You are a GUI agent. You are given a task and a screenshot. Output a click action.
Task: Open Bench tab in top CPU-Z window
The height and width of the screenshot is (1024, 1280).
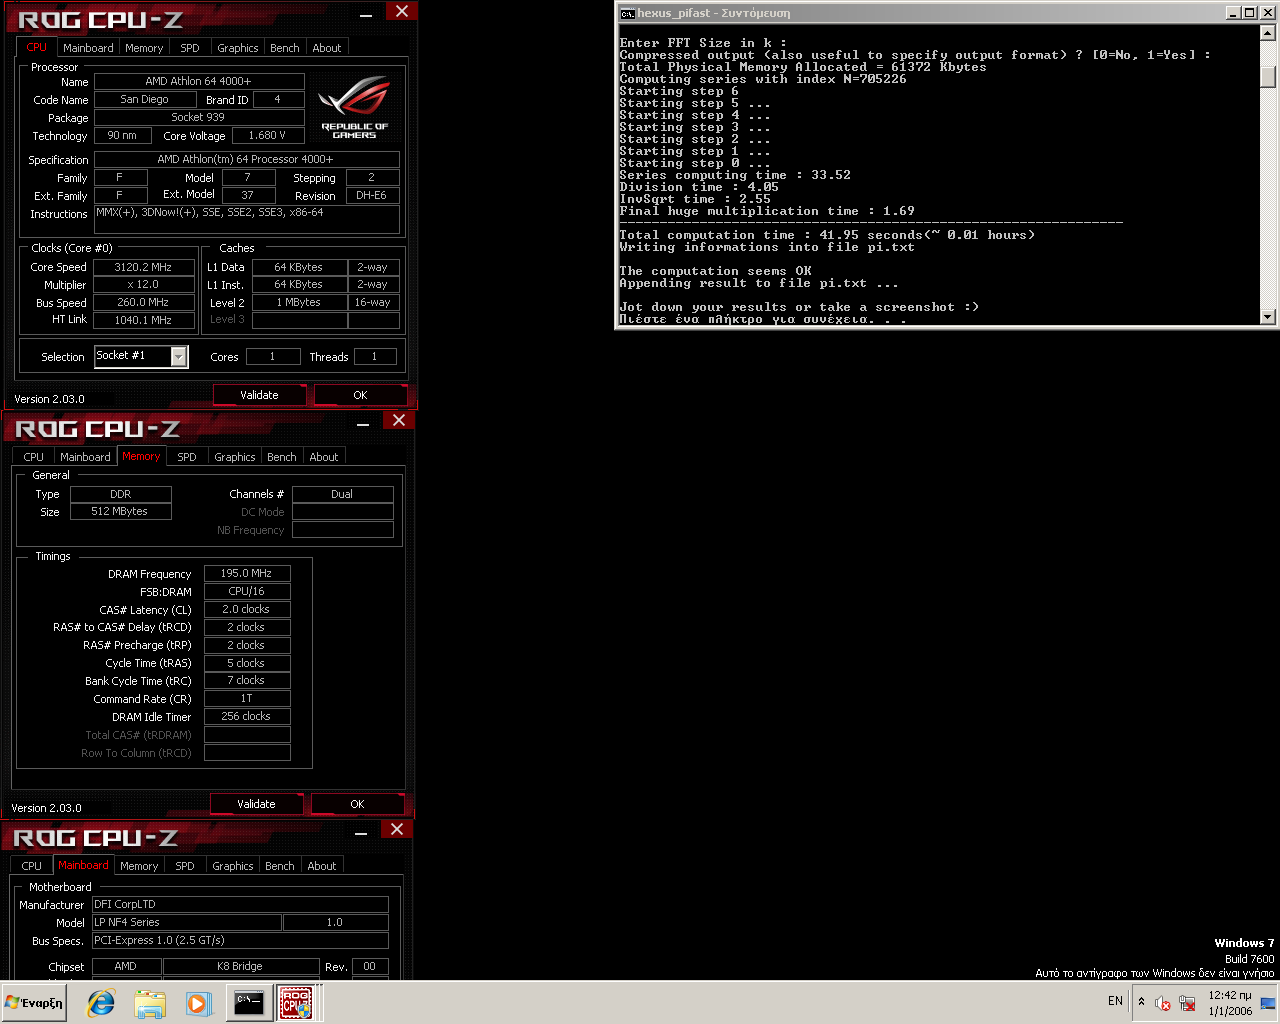(x=285, y=48)
